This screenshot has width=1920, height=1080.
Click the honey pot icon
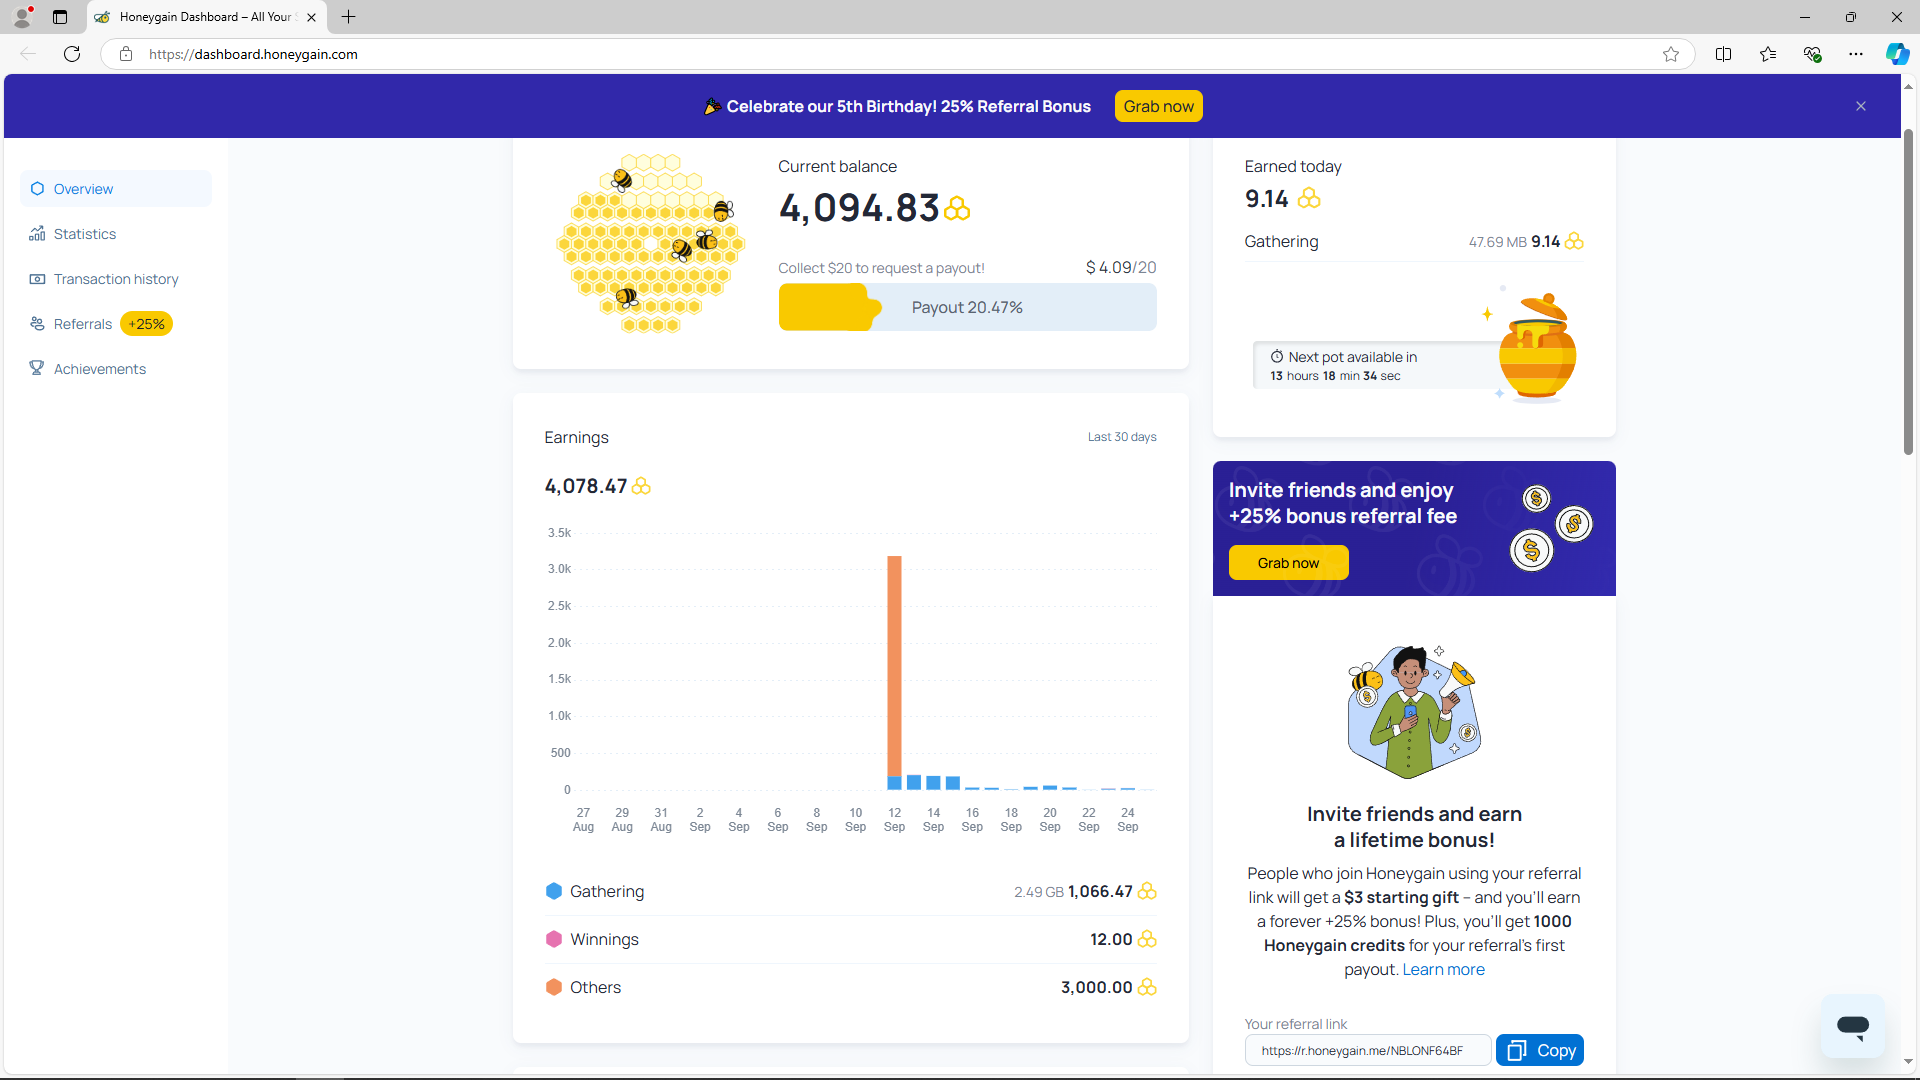[1537, 347]
